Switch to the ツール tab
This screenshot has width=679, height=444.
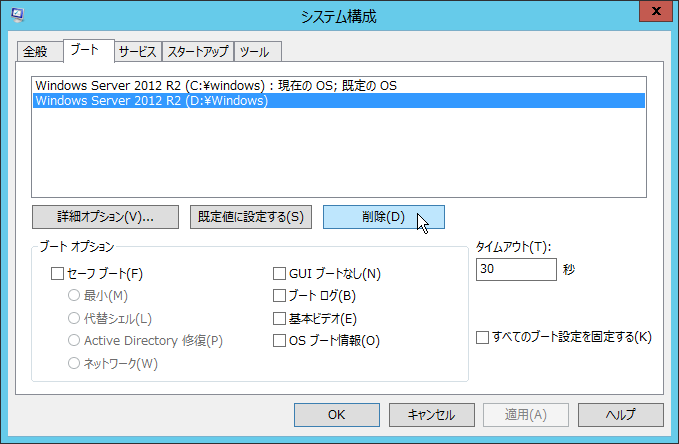pyautogui.click(x=258, y=52)
